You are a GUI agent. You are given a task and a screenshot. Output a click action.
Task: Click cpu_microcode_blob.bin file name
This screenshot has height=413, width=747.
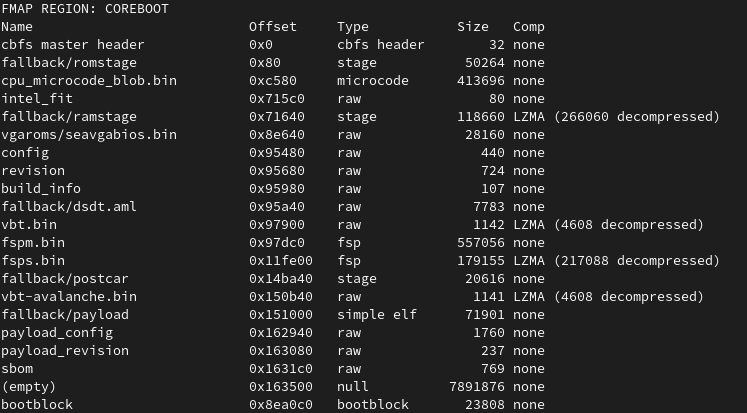(89, 81)
